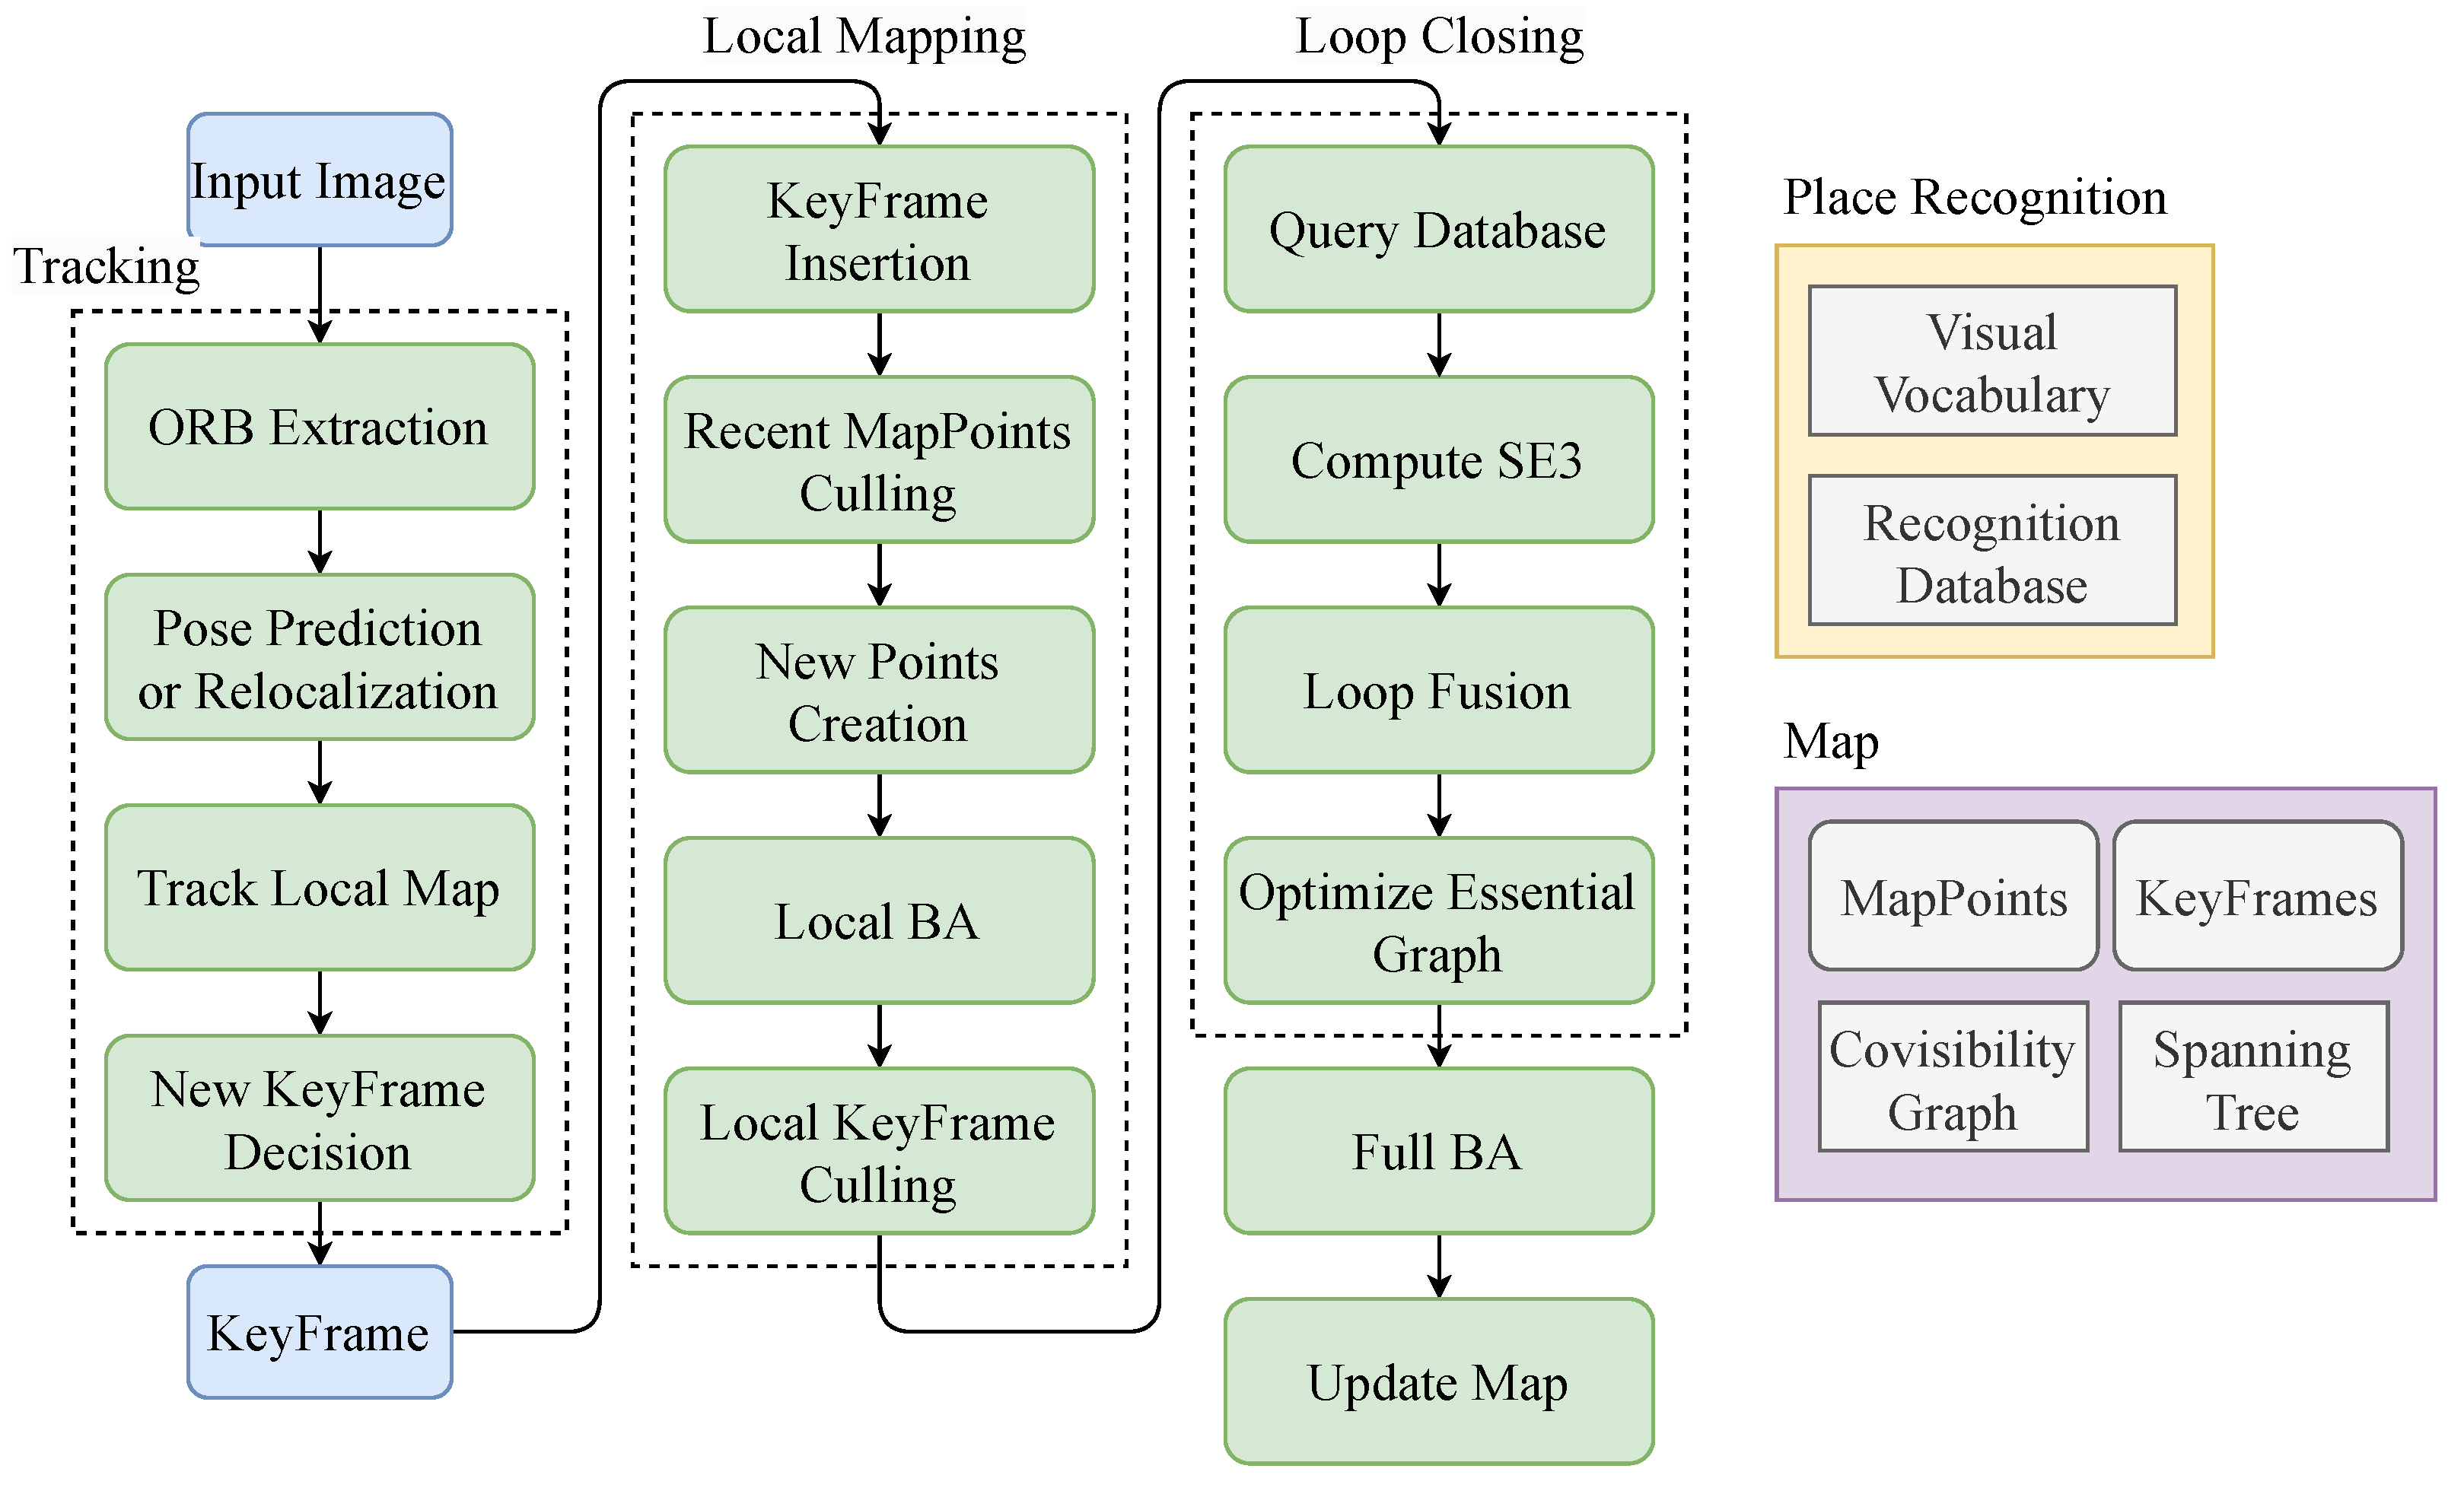Click Local KeyFrame Culling block
The height and width of the screenshot is (1491, 2464).
click(x=878, y=1152)
